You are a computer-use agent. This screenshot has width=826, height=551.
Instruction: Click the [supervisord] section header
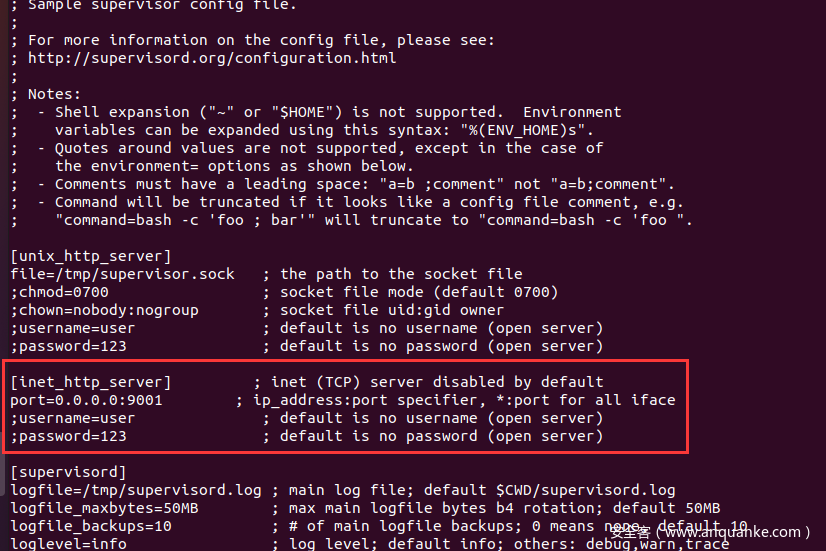click(x=68, y=472)
